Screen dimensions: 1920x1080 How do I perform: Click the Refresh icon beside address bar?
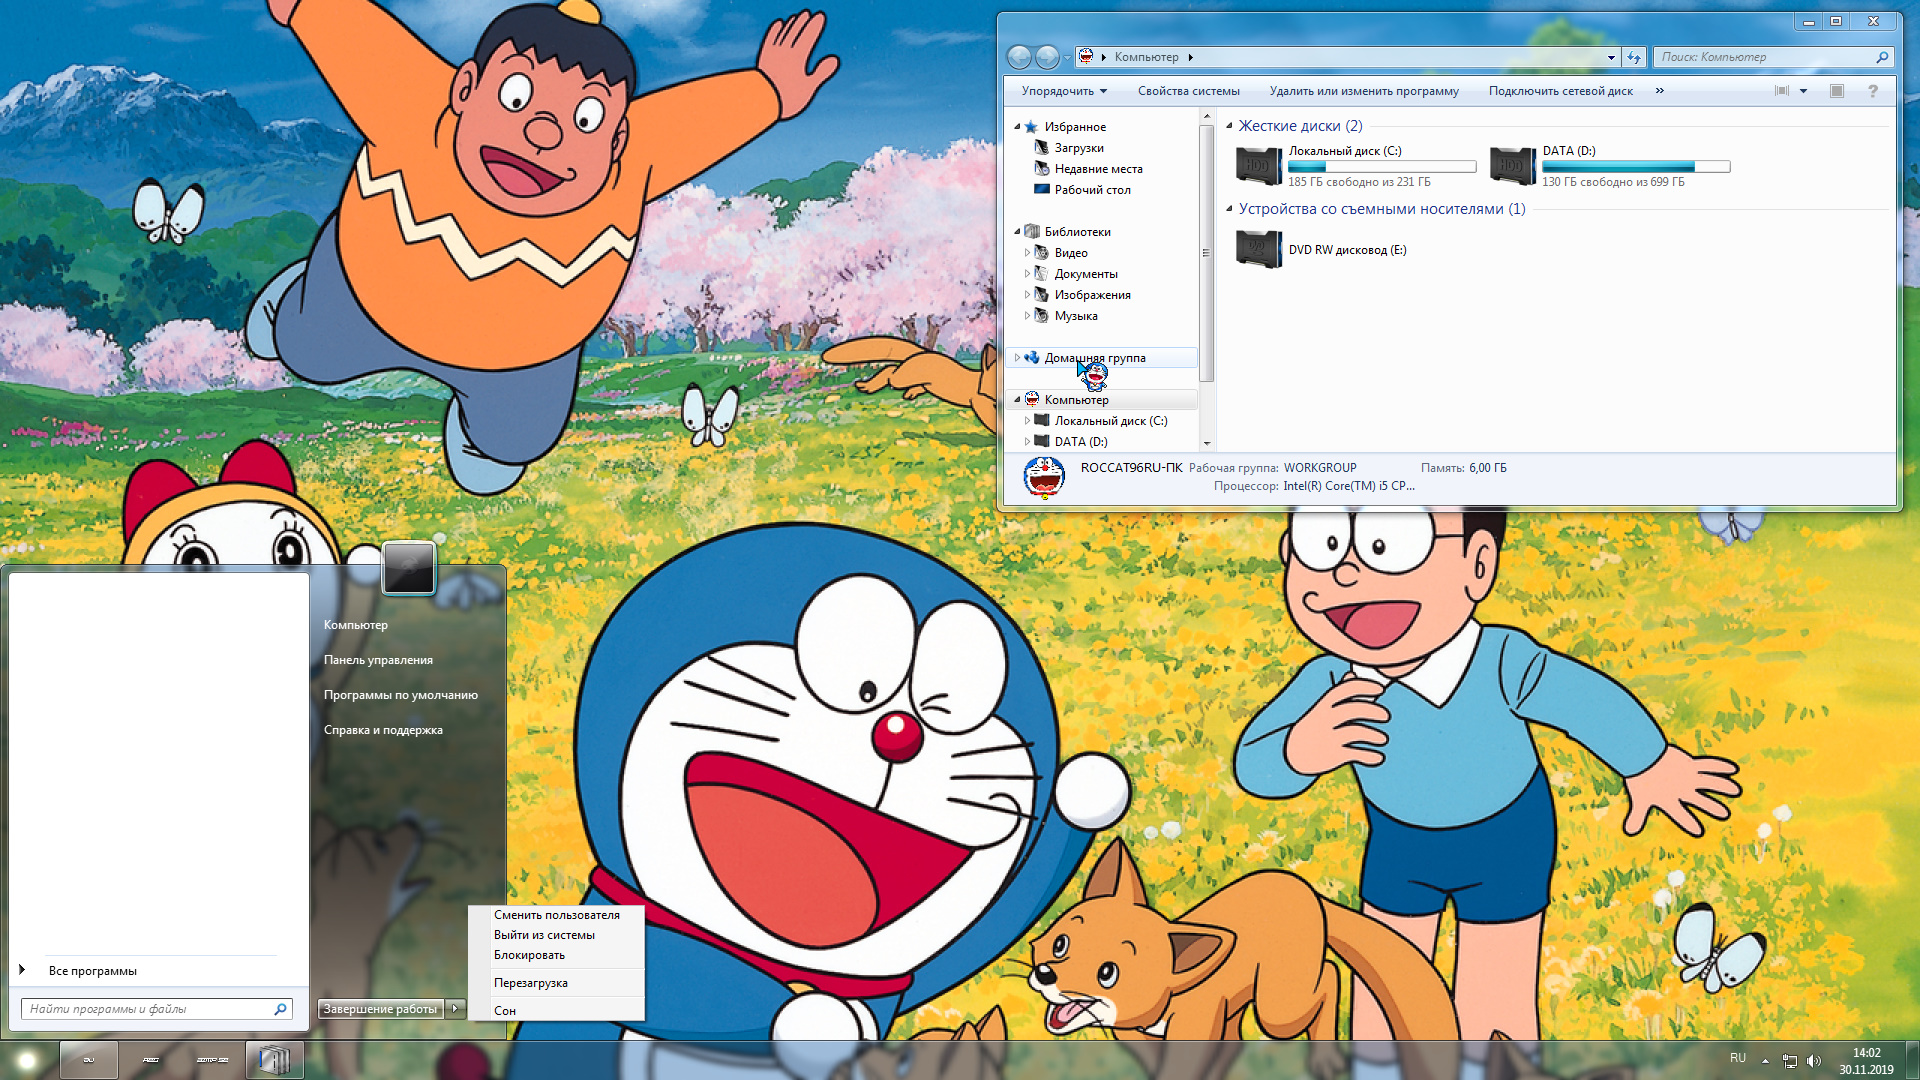tap(1634, 57)
